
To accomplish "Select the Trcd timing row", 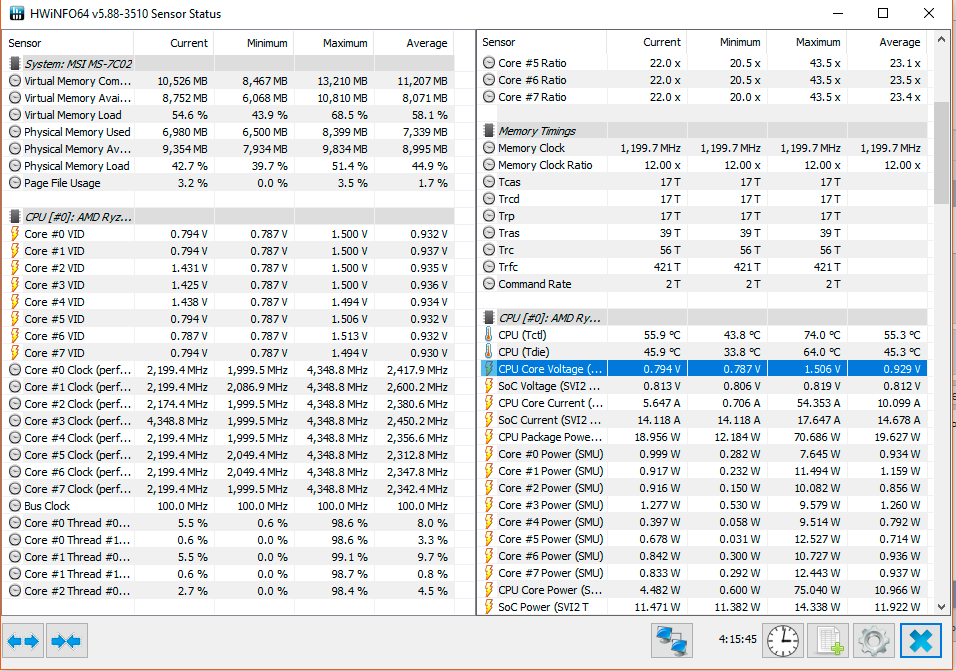I will point(704,199).
